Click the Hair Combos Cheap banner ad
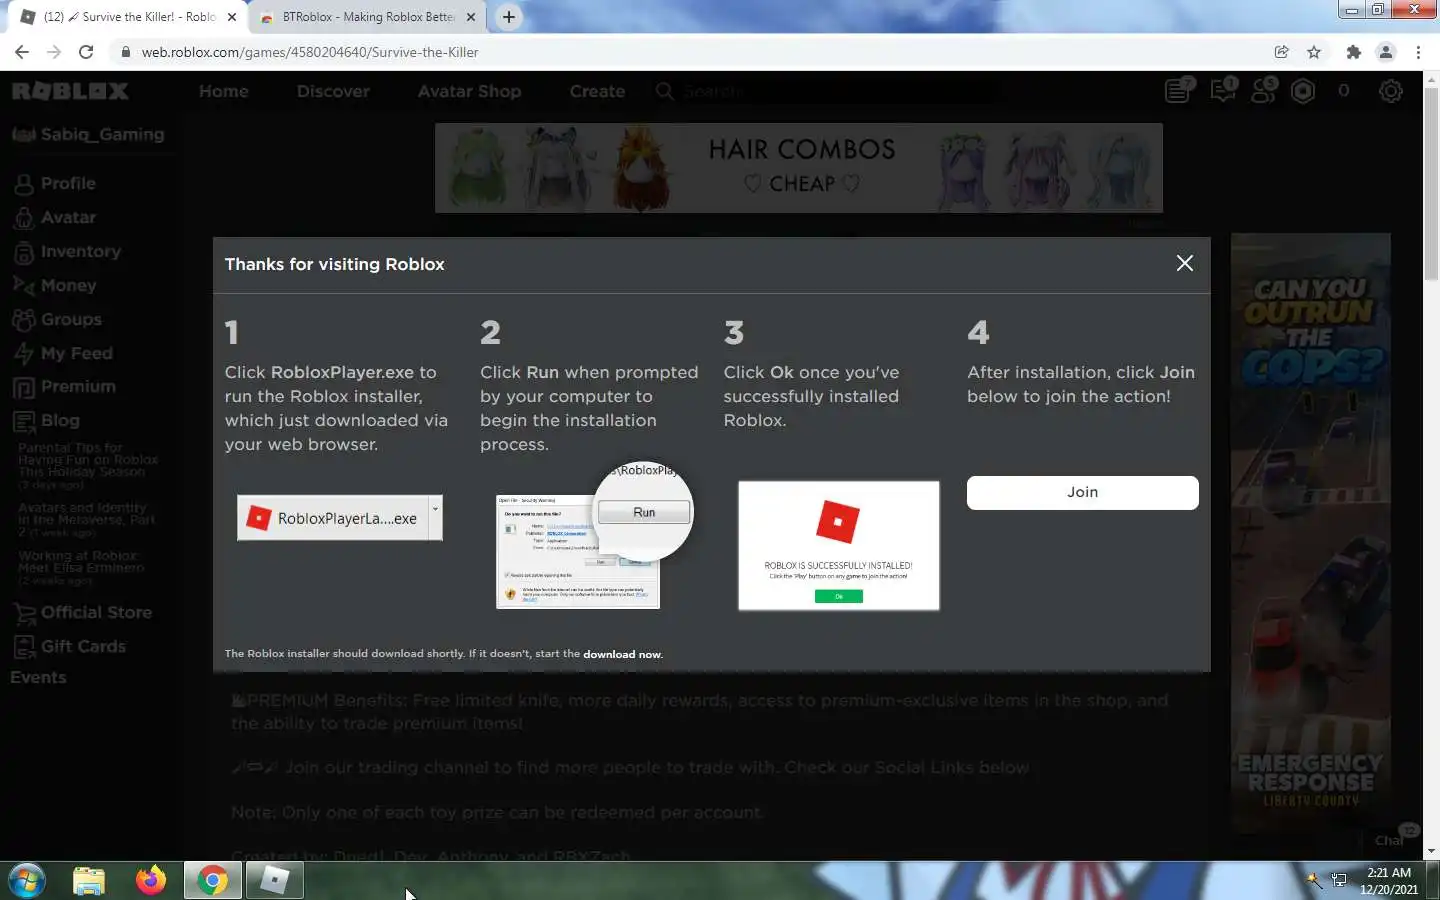Screen dimensions: 1440x900 tap(798, 168)
